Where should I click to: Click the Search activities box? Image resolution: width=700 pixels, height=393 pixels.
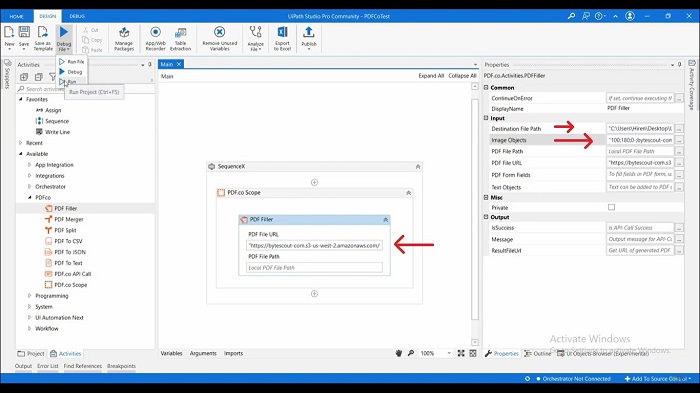pos(85,89)
